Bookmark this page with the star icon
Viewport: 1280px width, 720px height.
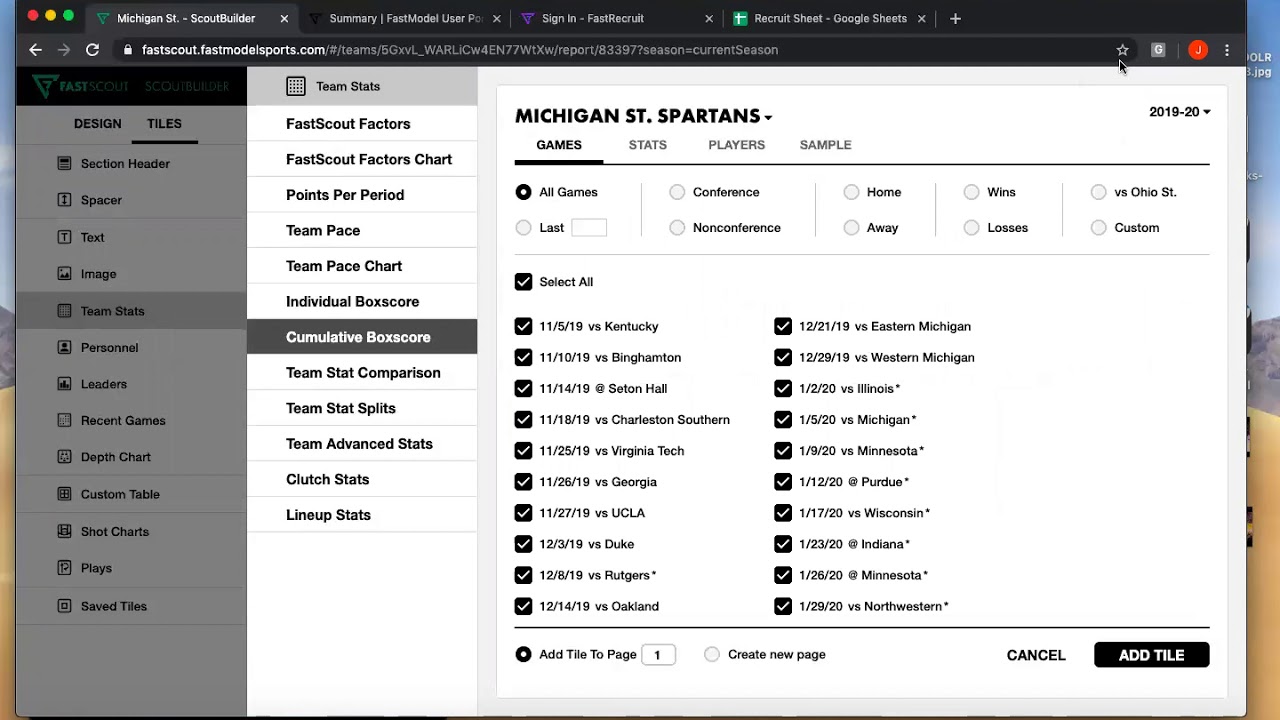coord(1122,50)
